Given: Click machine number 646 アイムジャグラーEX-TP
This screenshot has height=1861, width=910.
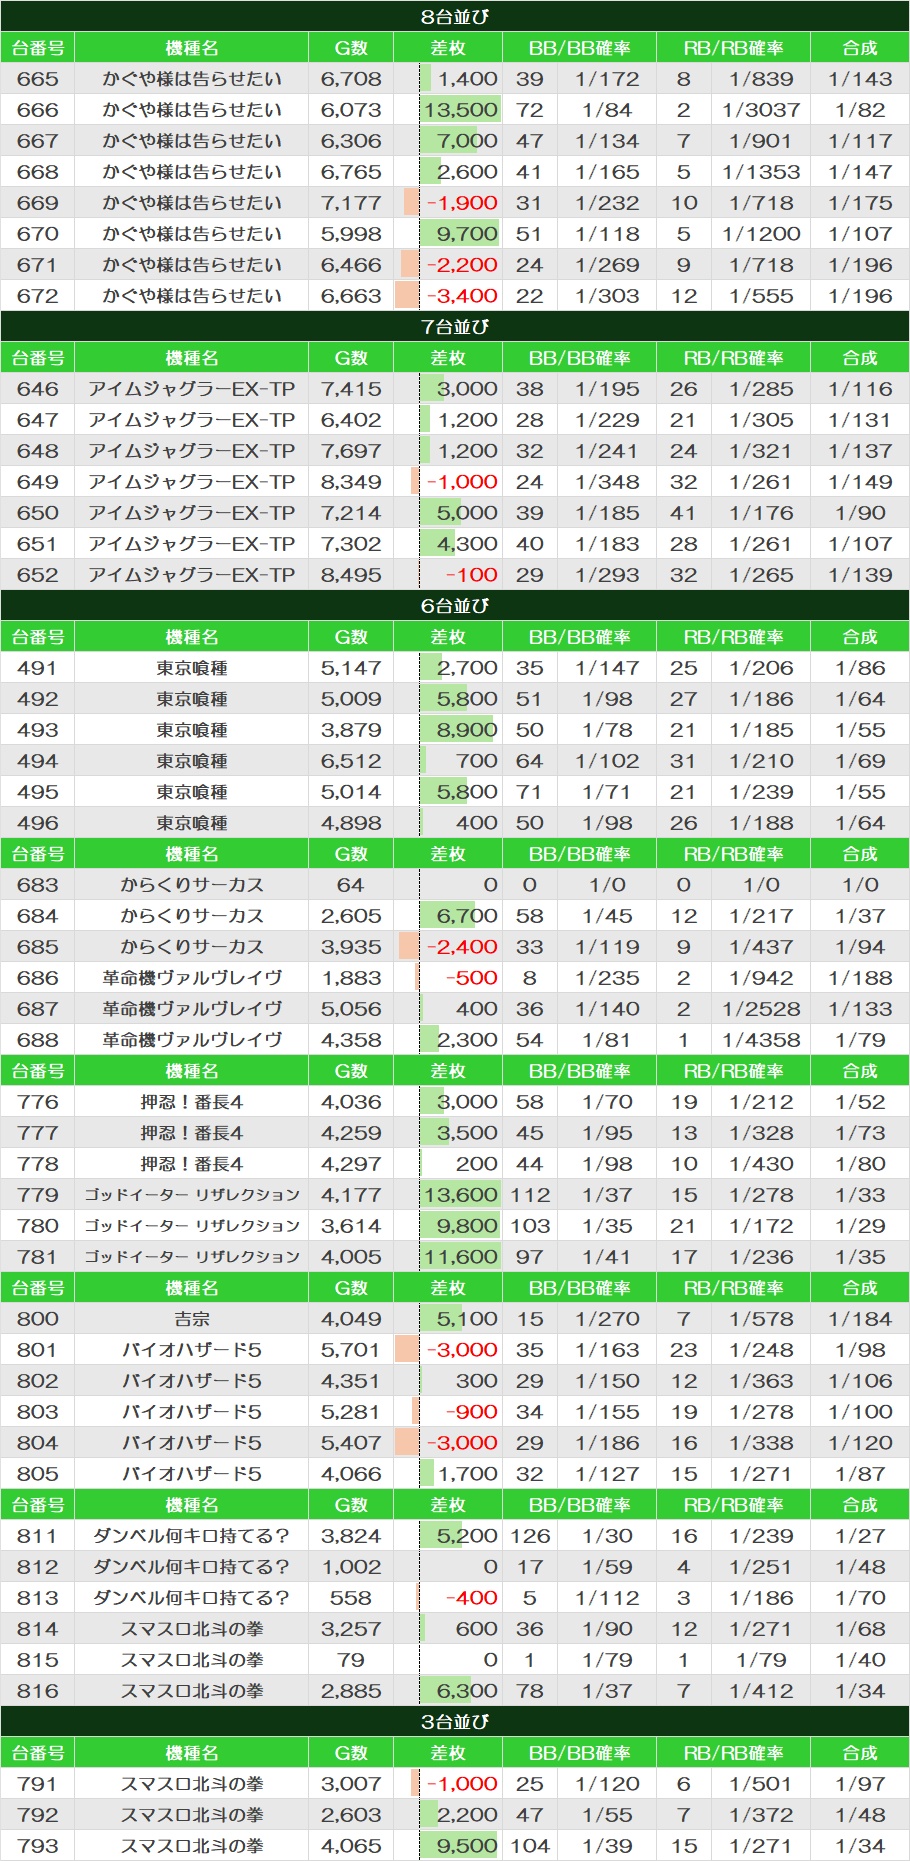Looking at the screenshot, I should tap(38, 389).
